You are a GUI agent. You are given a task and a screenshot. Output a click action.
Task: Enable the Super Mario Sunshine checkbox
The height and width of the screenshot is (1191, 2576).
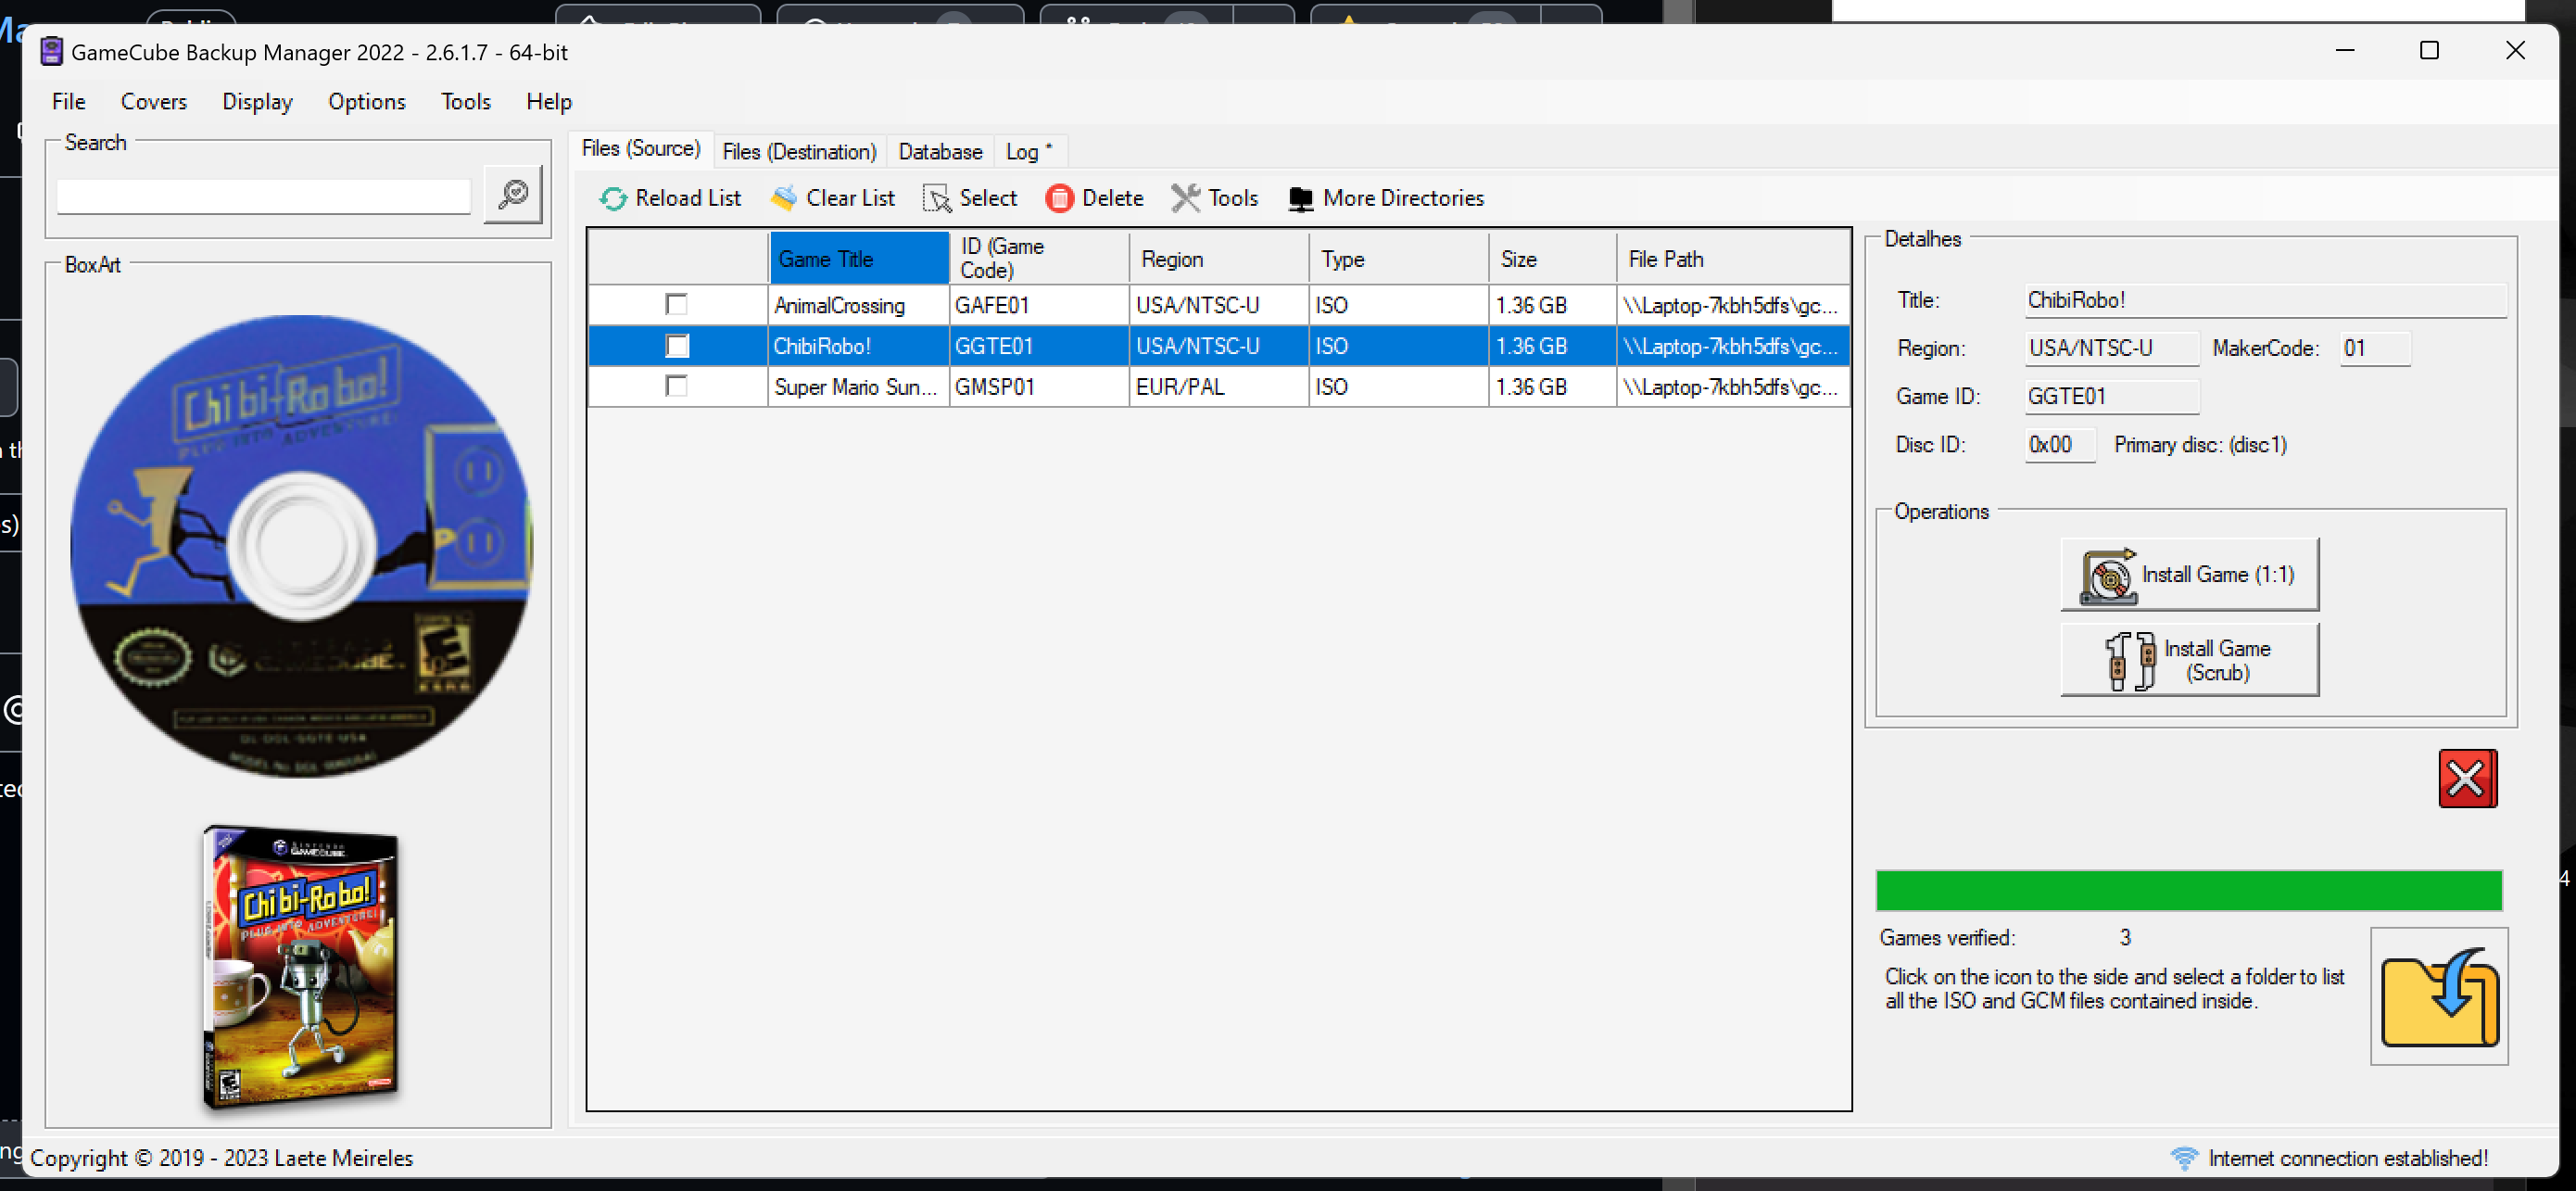tap(678, 387)
